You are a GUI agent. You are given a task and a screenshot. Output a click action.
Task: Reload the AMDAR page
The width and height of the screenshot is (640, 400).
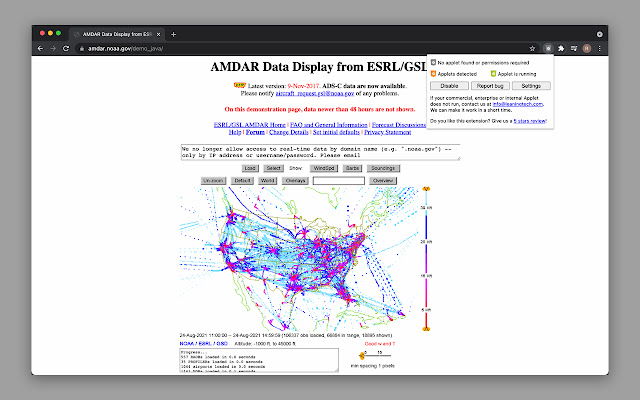click(x=66, y=48)
